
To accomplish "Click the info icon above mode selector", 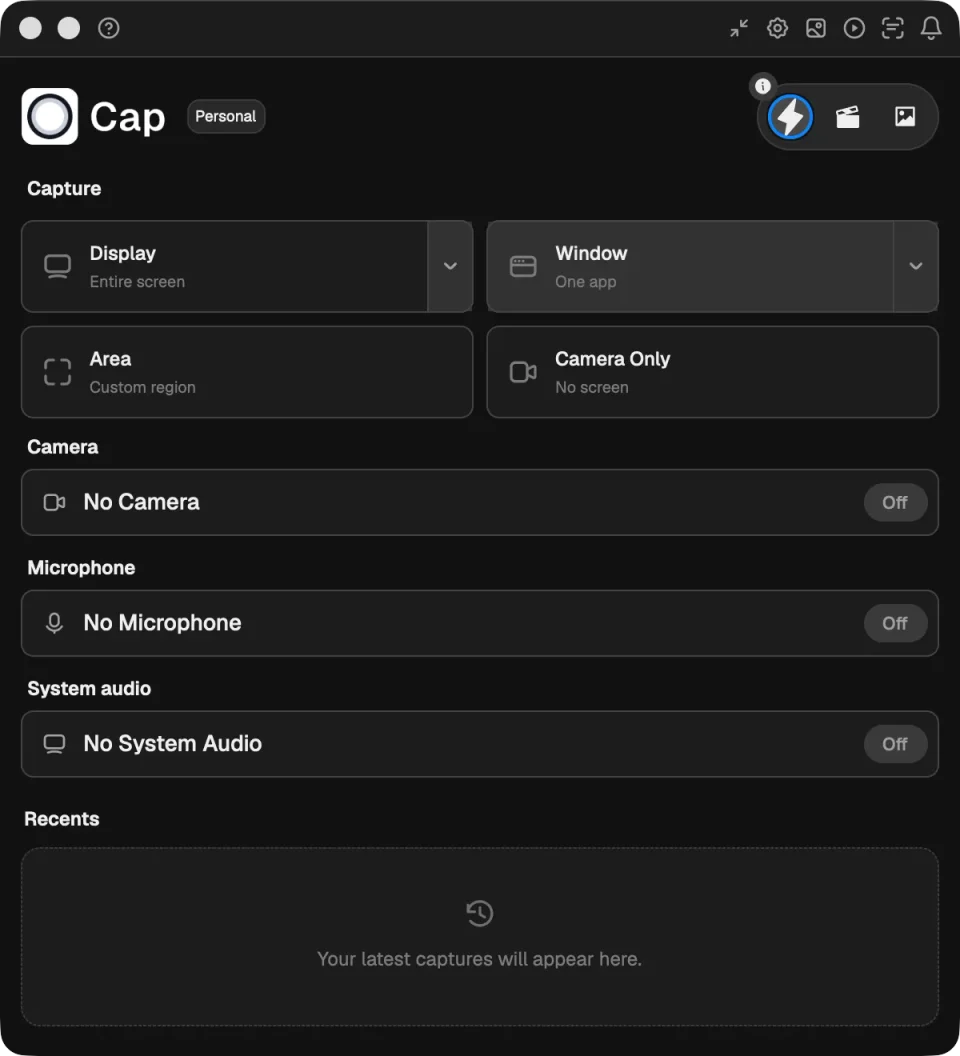I will click(763, 86).
